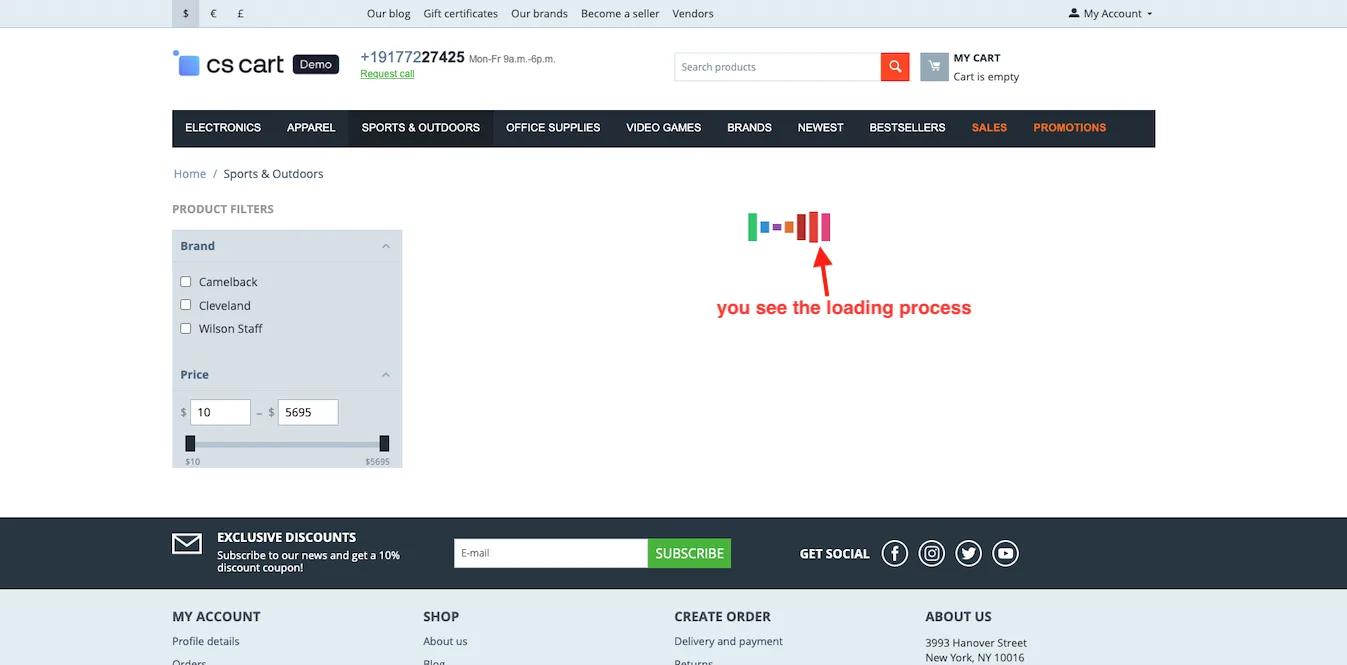Collapse the Brand filter section
The width and height of the screenshot is (1347, 665).
(x=386, y=246)
